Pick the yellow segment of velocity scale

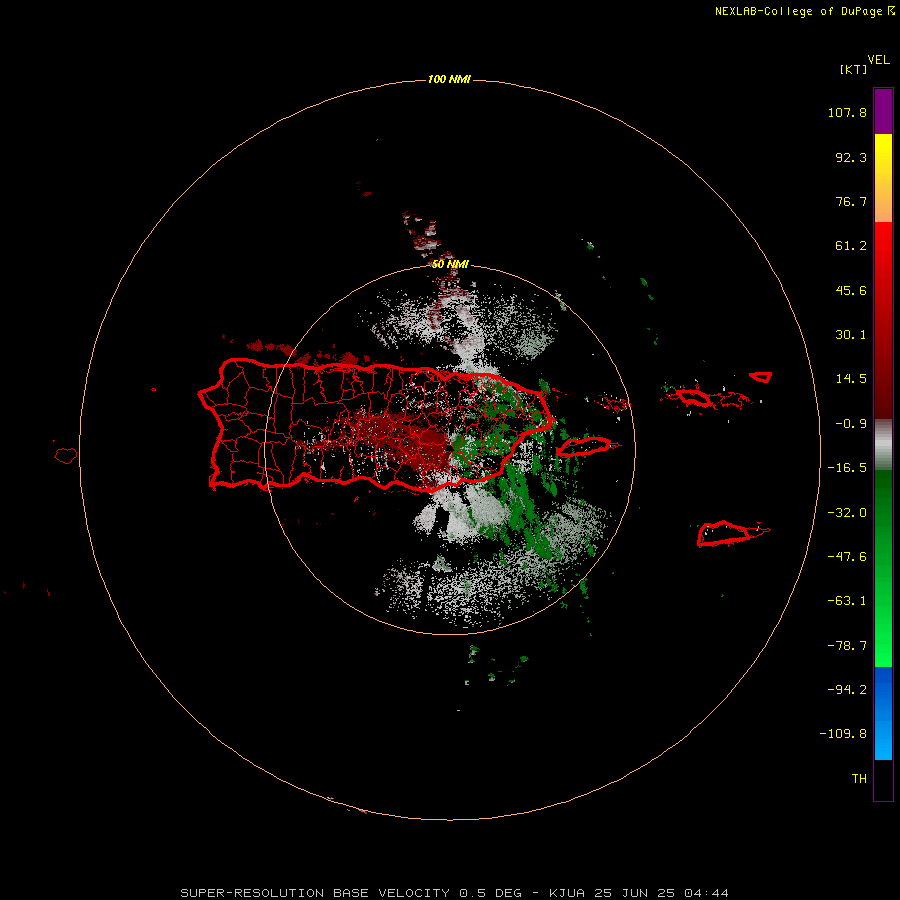(883, 178)
